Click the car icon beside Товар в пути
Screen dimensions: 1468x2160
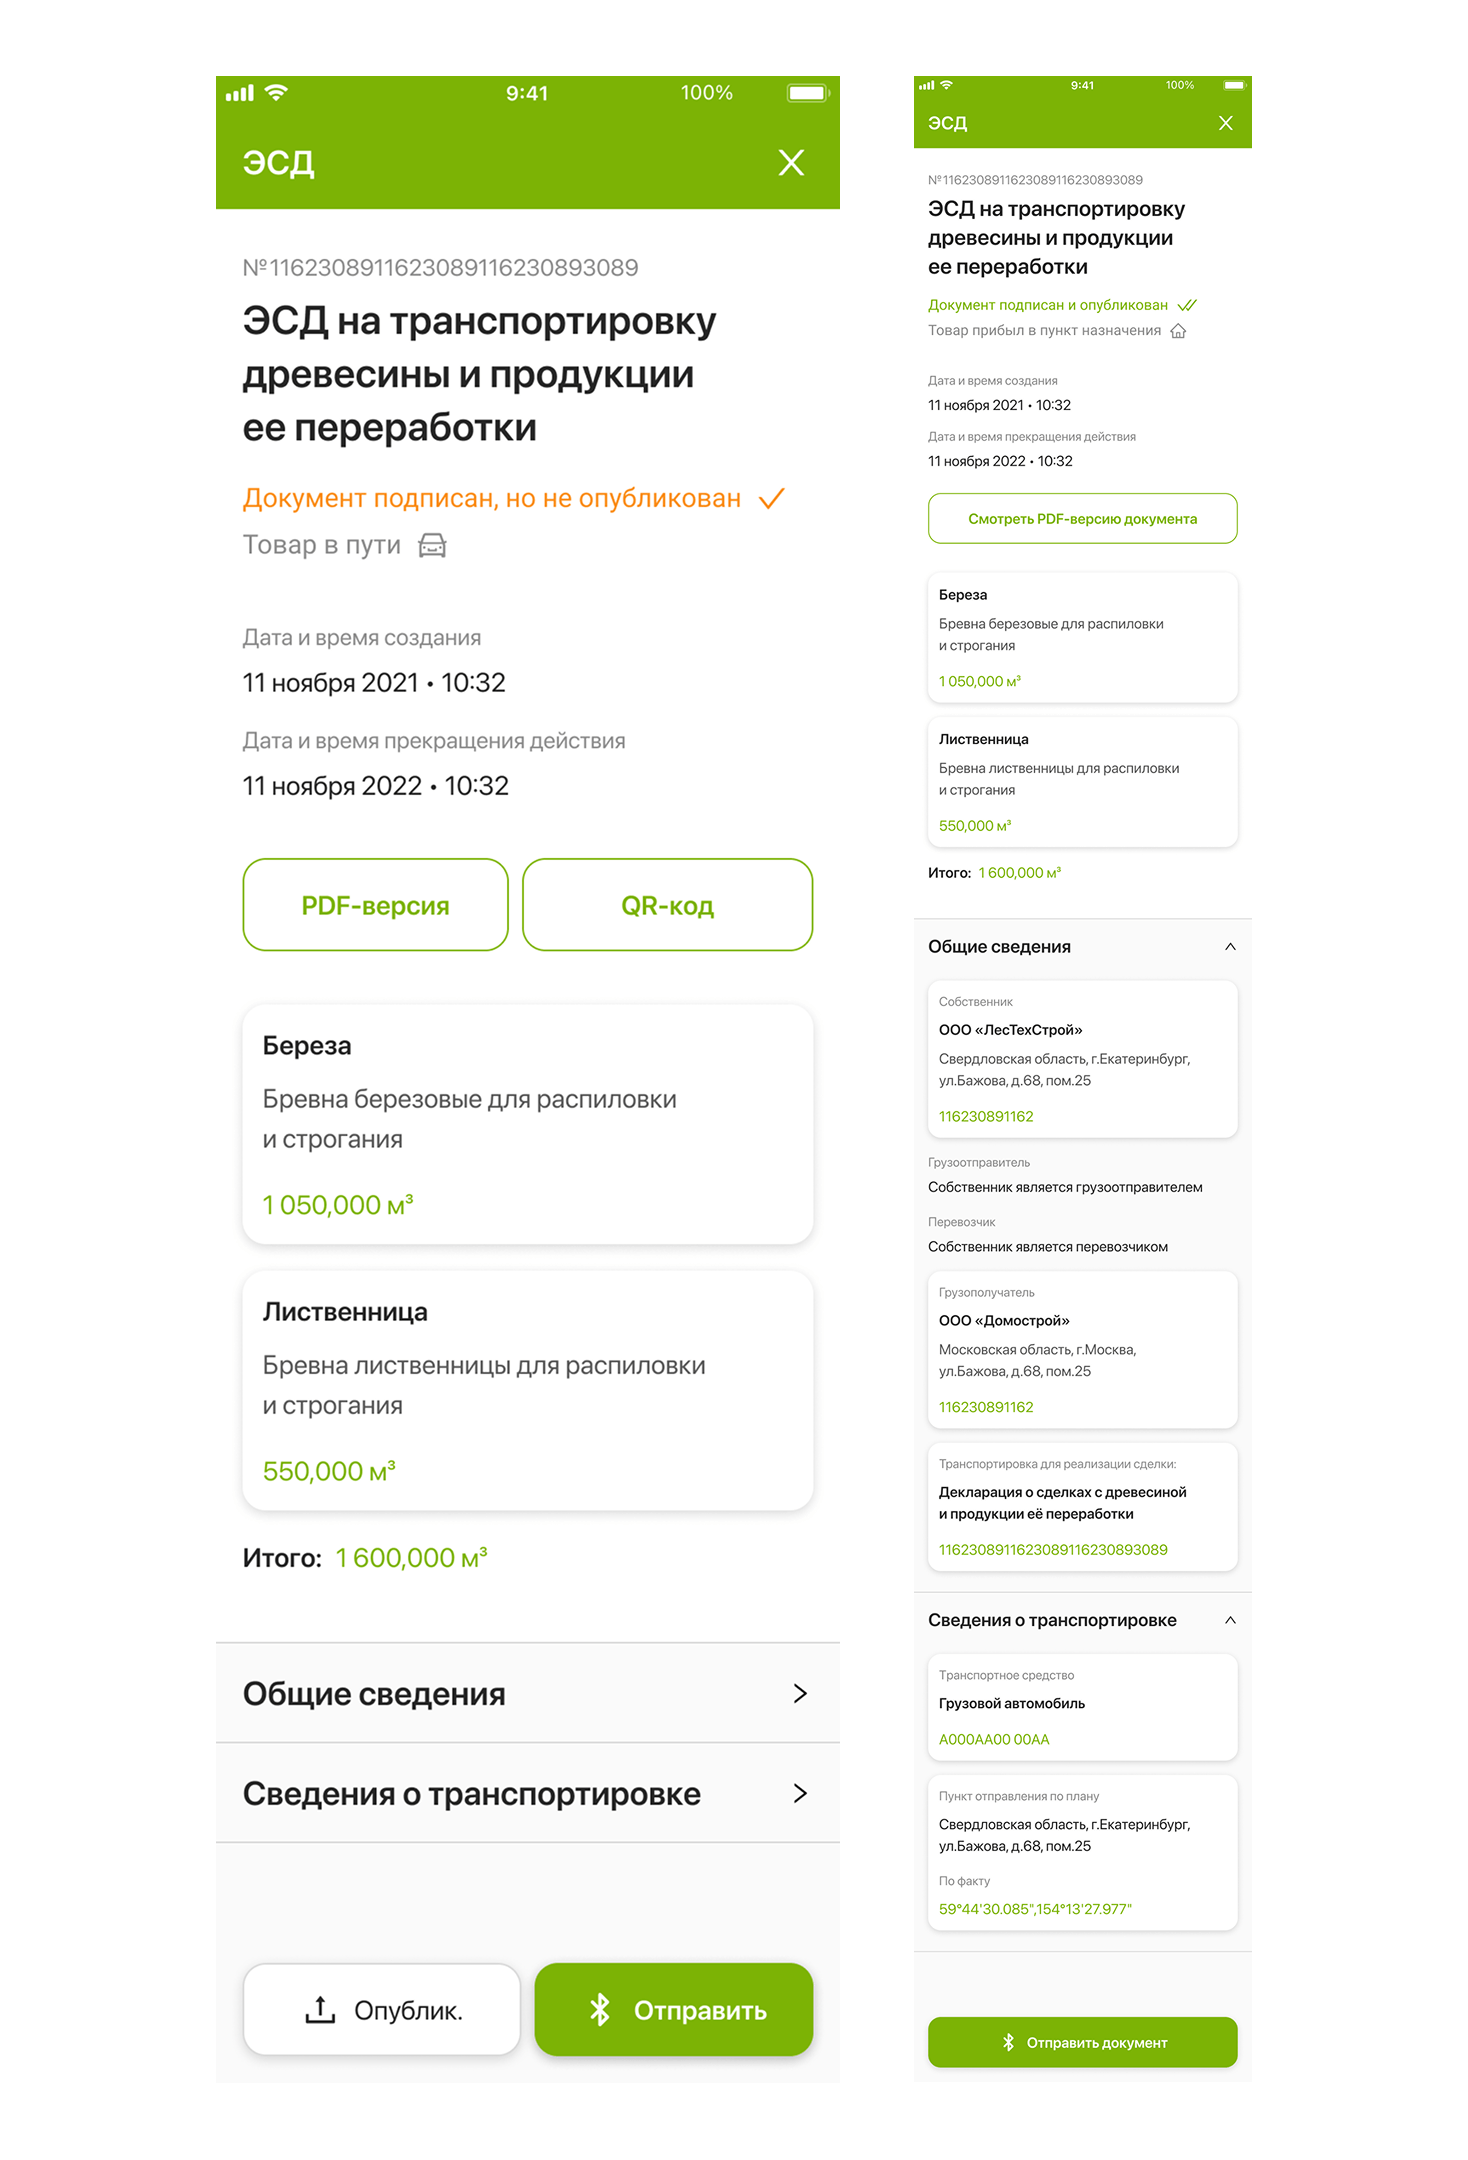coord(432,545)
